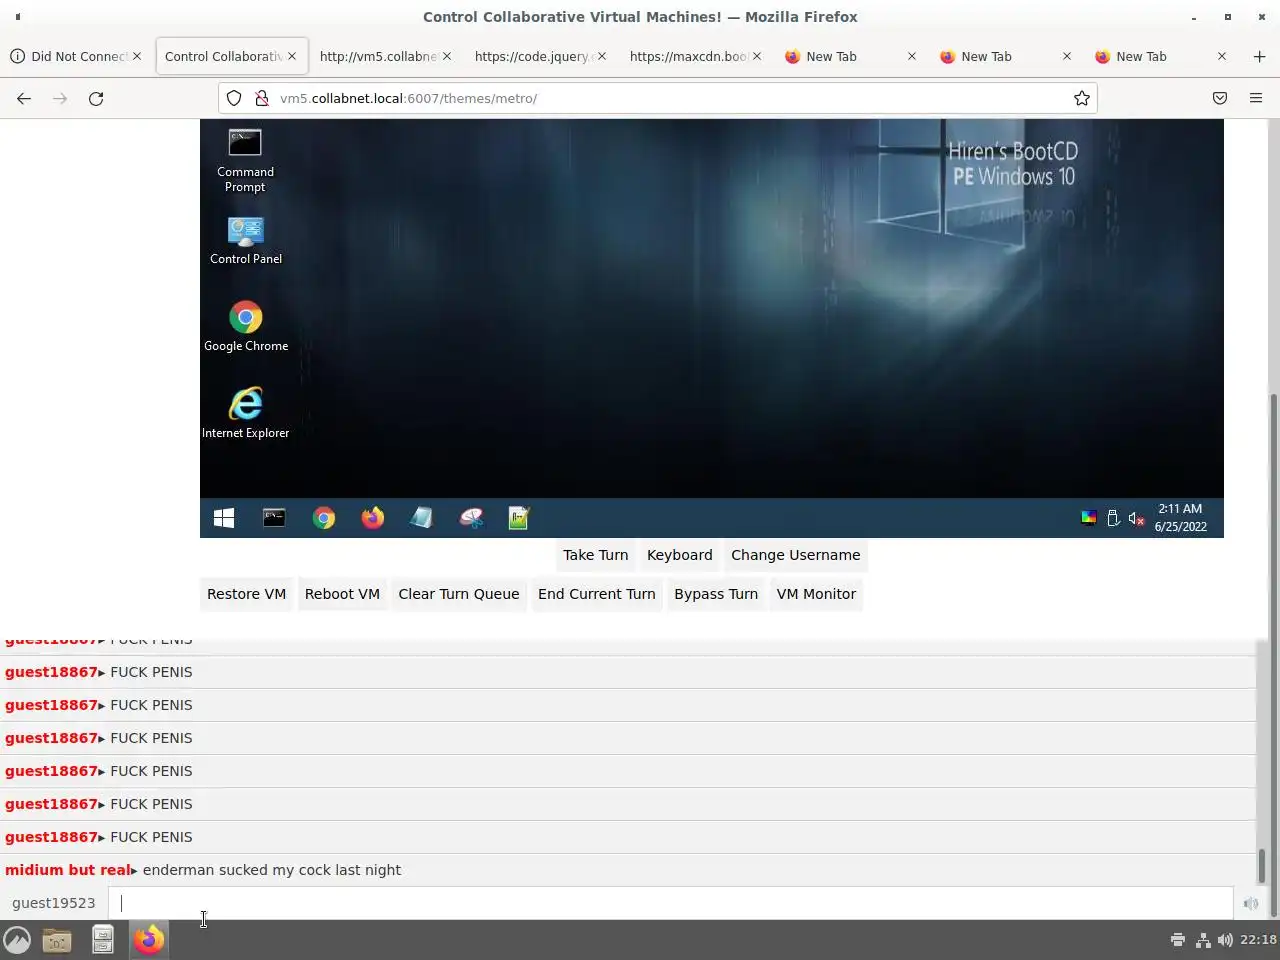Click Take Turn button

(595, 555)
